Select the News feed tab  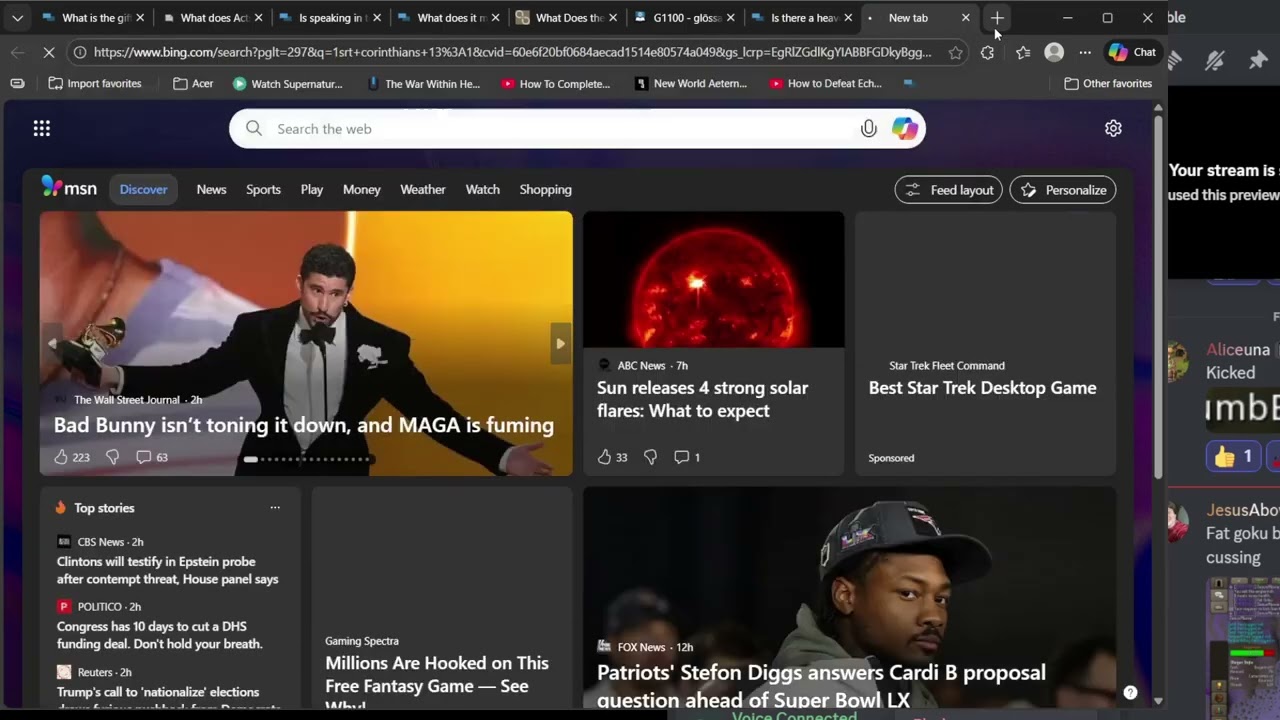coord(211,190)
